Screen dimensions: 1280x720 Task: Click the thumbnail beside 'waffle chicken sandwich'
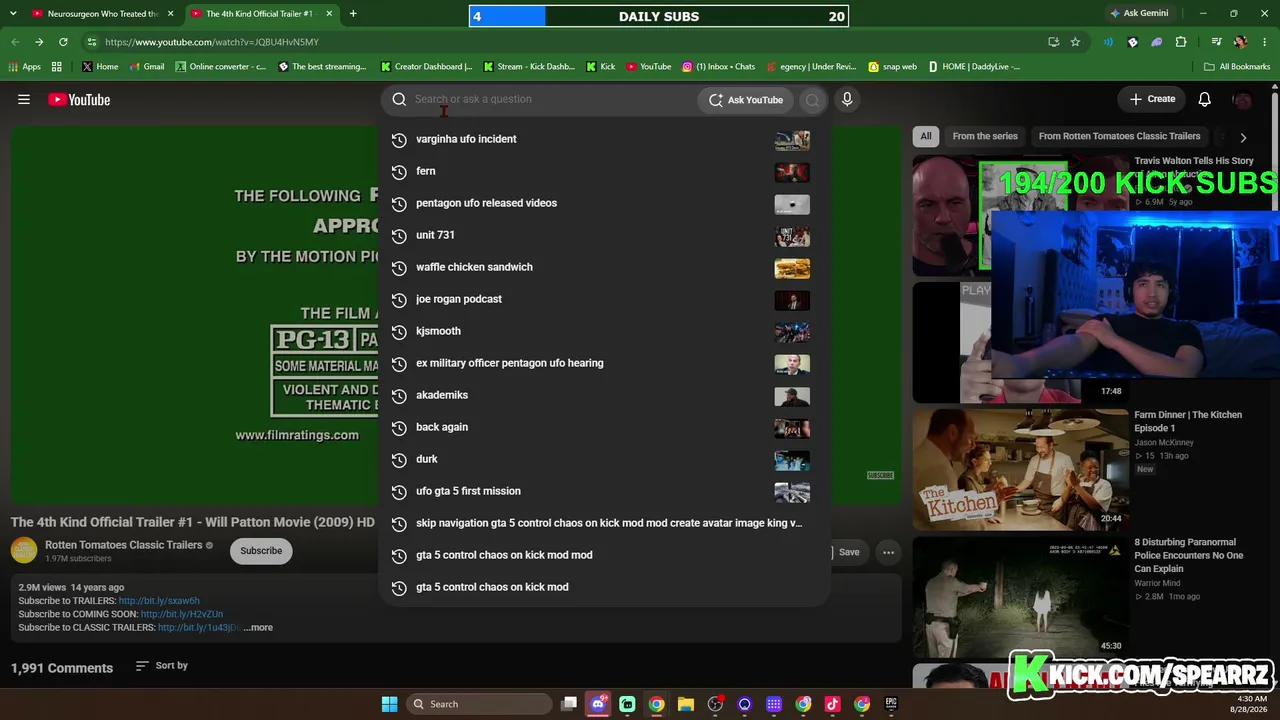[x=792, y=268]
